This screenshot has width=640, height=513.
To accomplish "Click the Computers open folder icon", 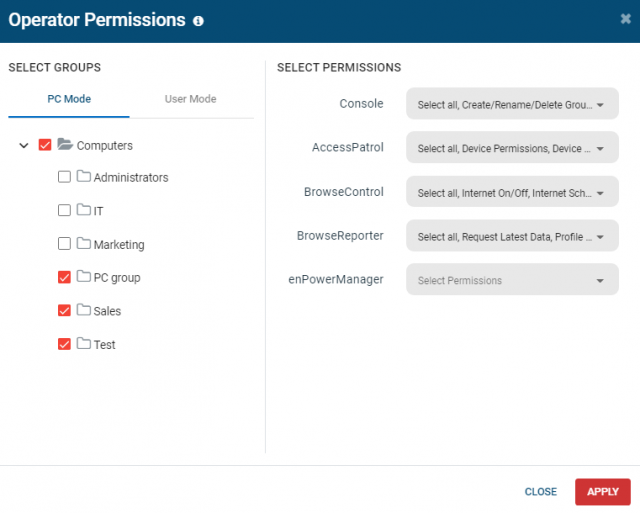I will pyautogui.click(x=65, y=144).
